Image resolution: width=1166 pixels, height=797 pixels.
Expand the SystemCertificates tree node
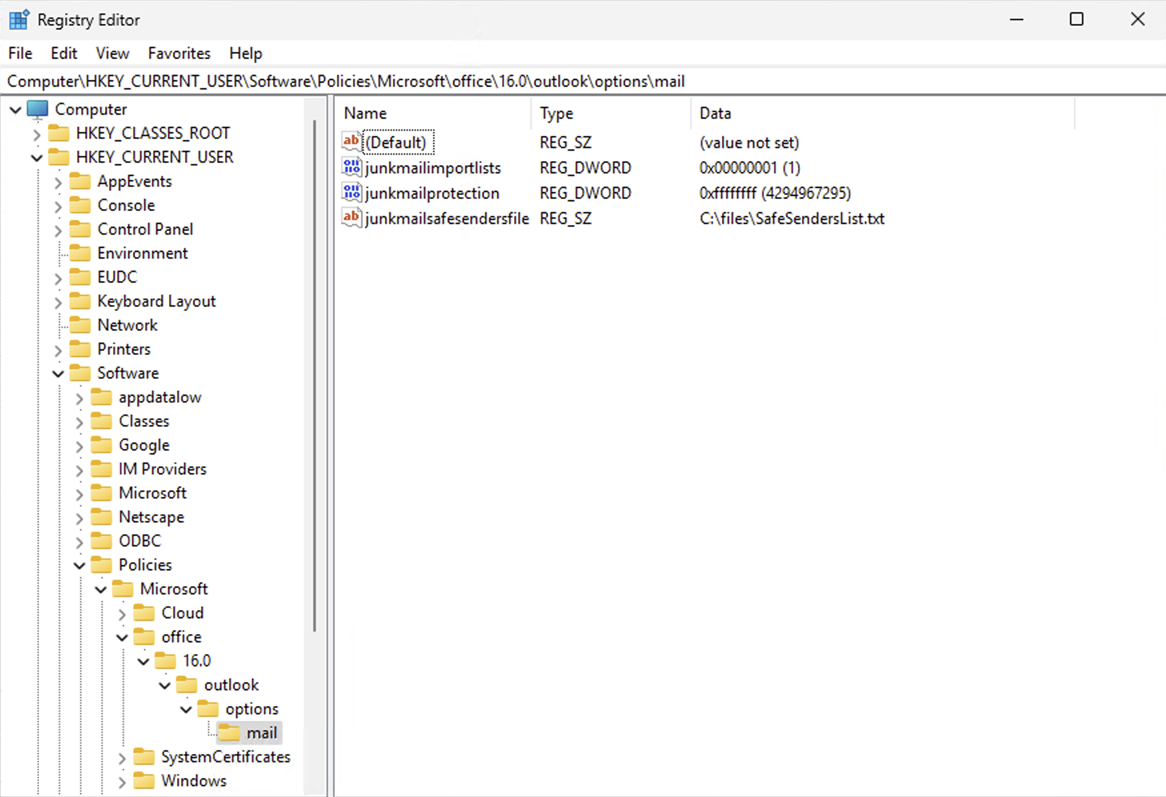[x=121, y=756]
